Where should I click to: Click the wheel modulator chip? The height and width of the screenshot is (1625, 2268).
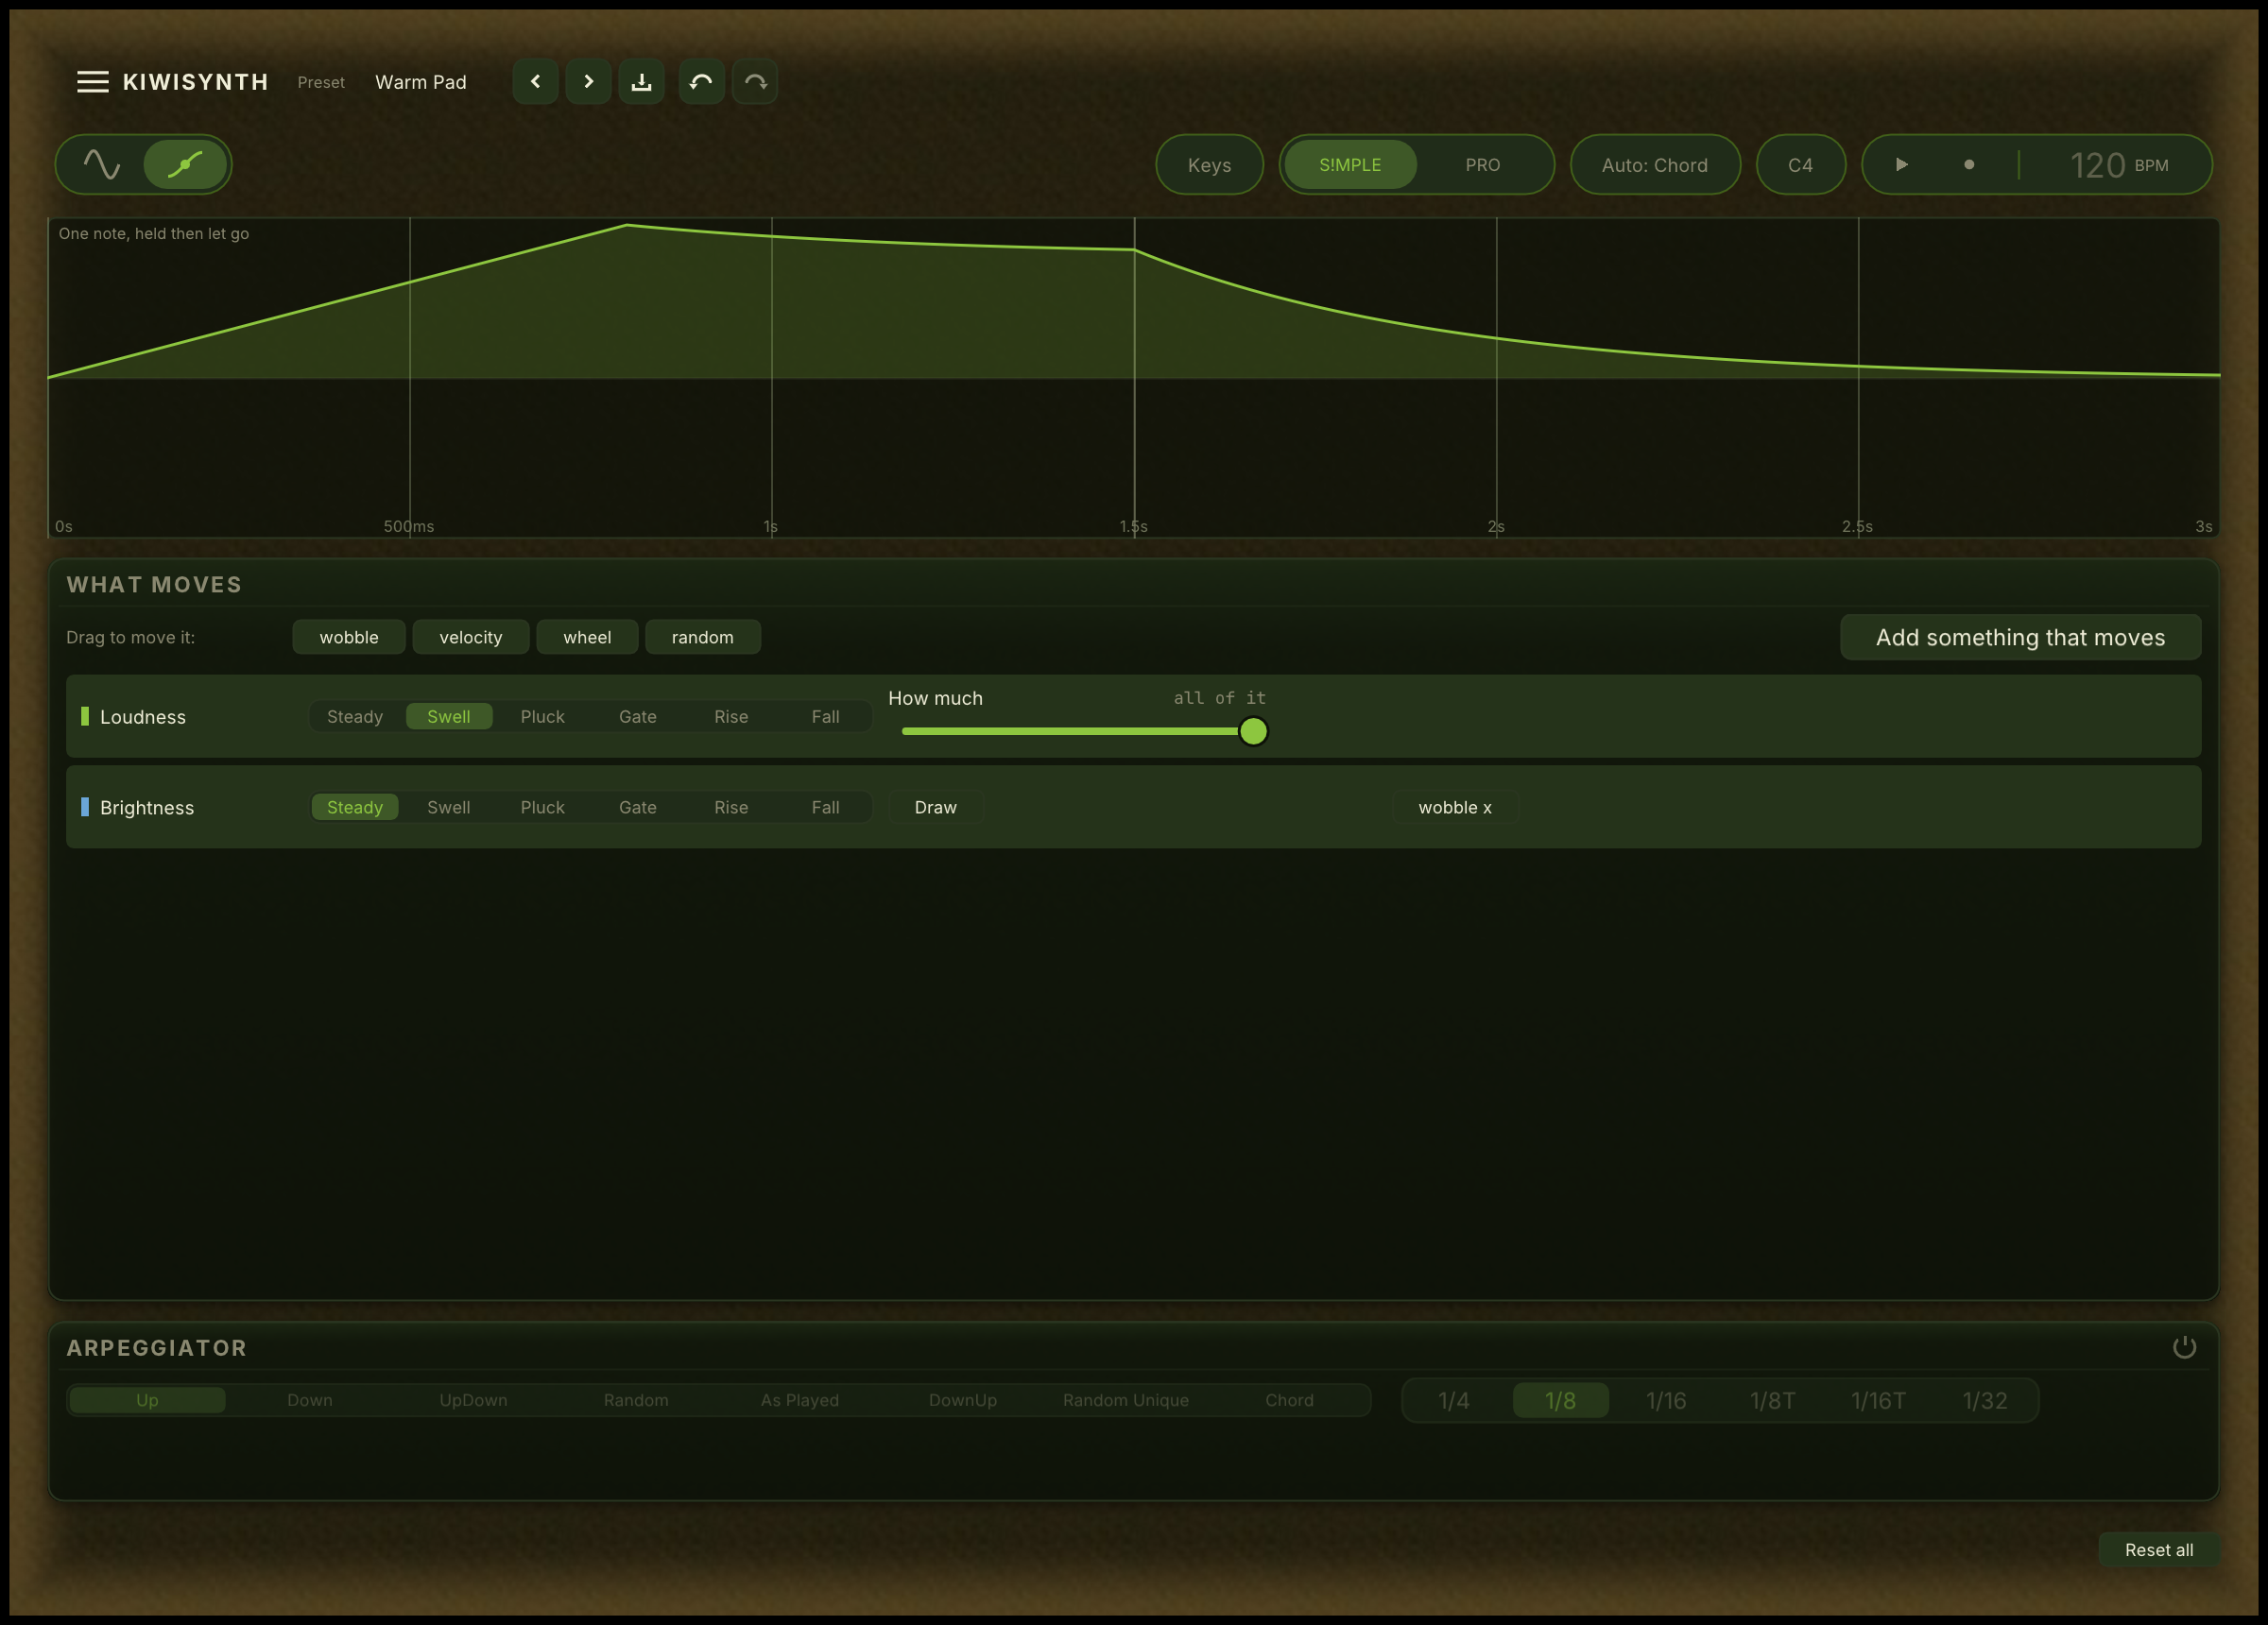pyautogui.click(x=587, y=637)
